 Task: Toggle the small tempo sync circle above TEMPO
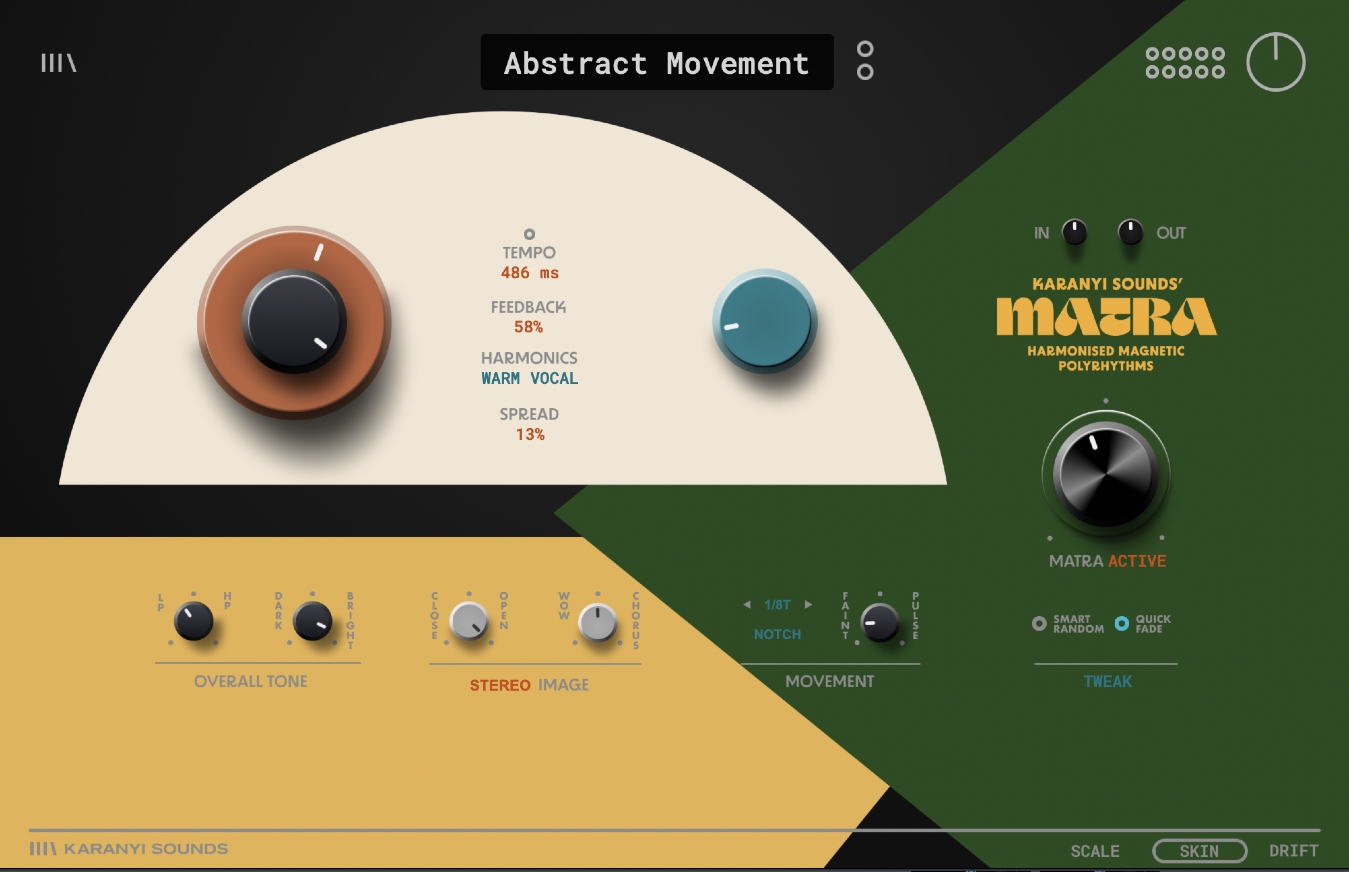click(529, 234)
